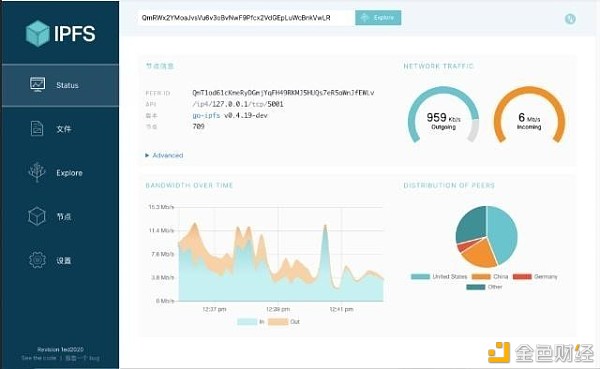This screenshot has height=369, width=600.
Task: Click the China orange pie slice
Action: (x=481, y=253)
